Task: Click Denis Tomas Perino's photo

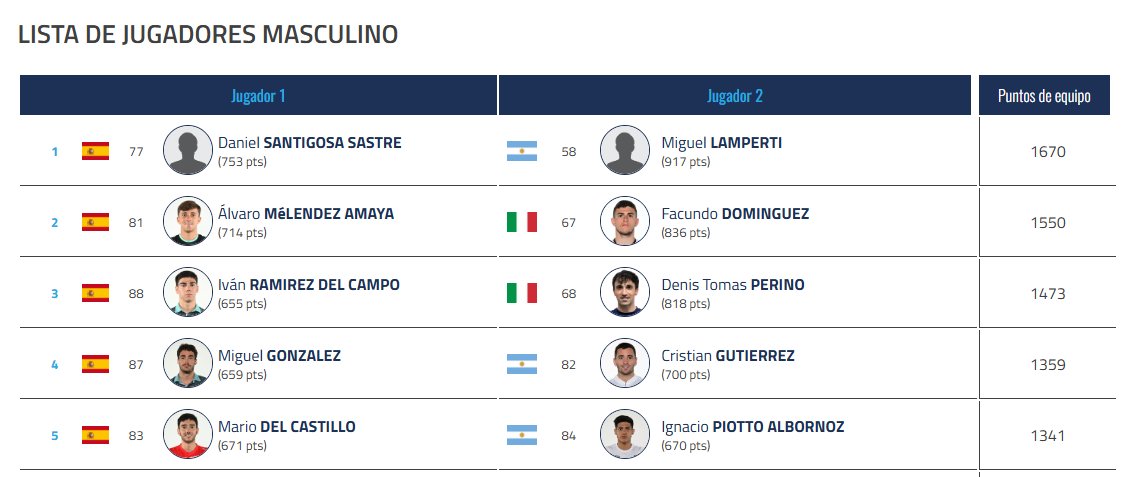Action: coord(625,293)
